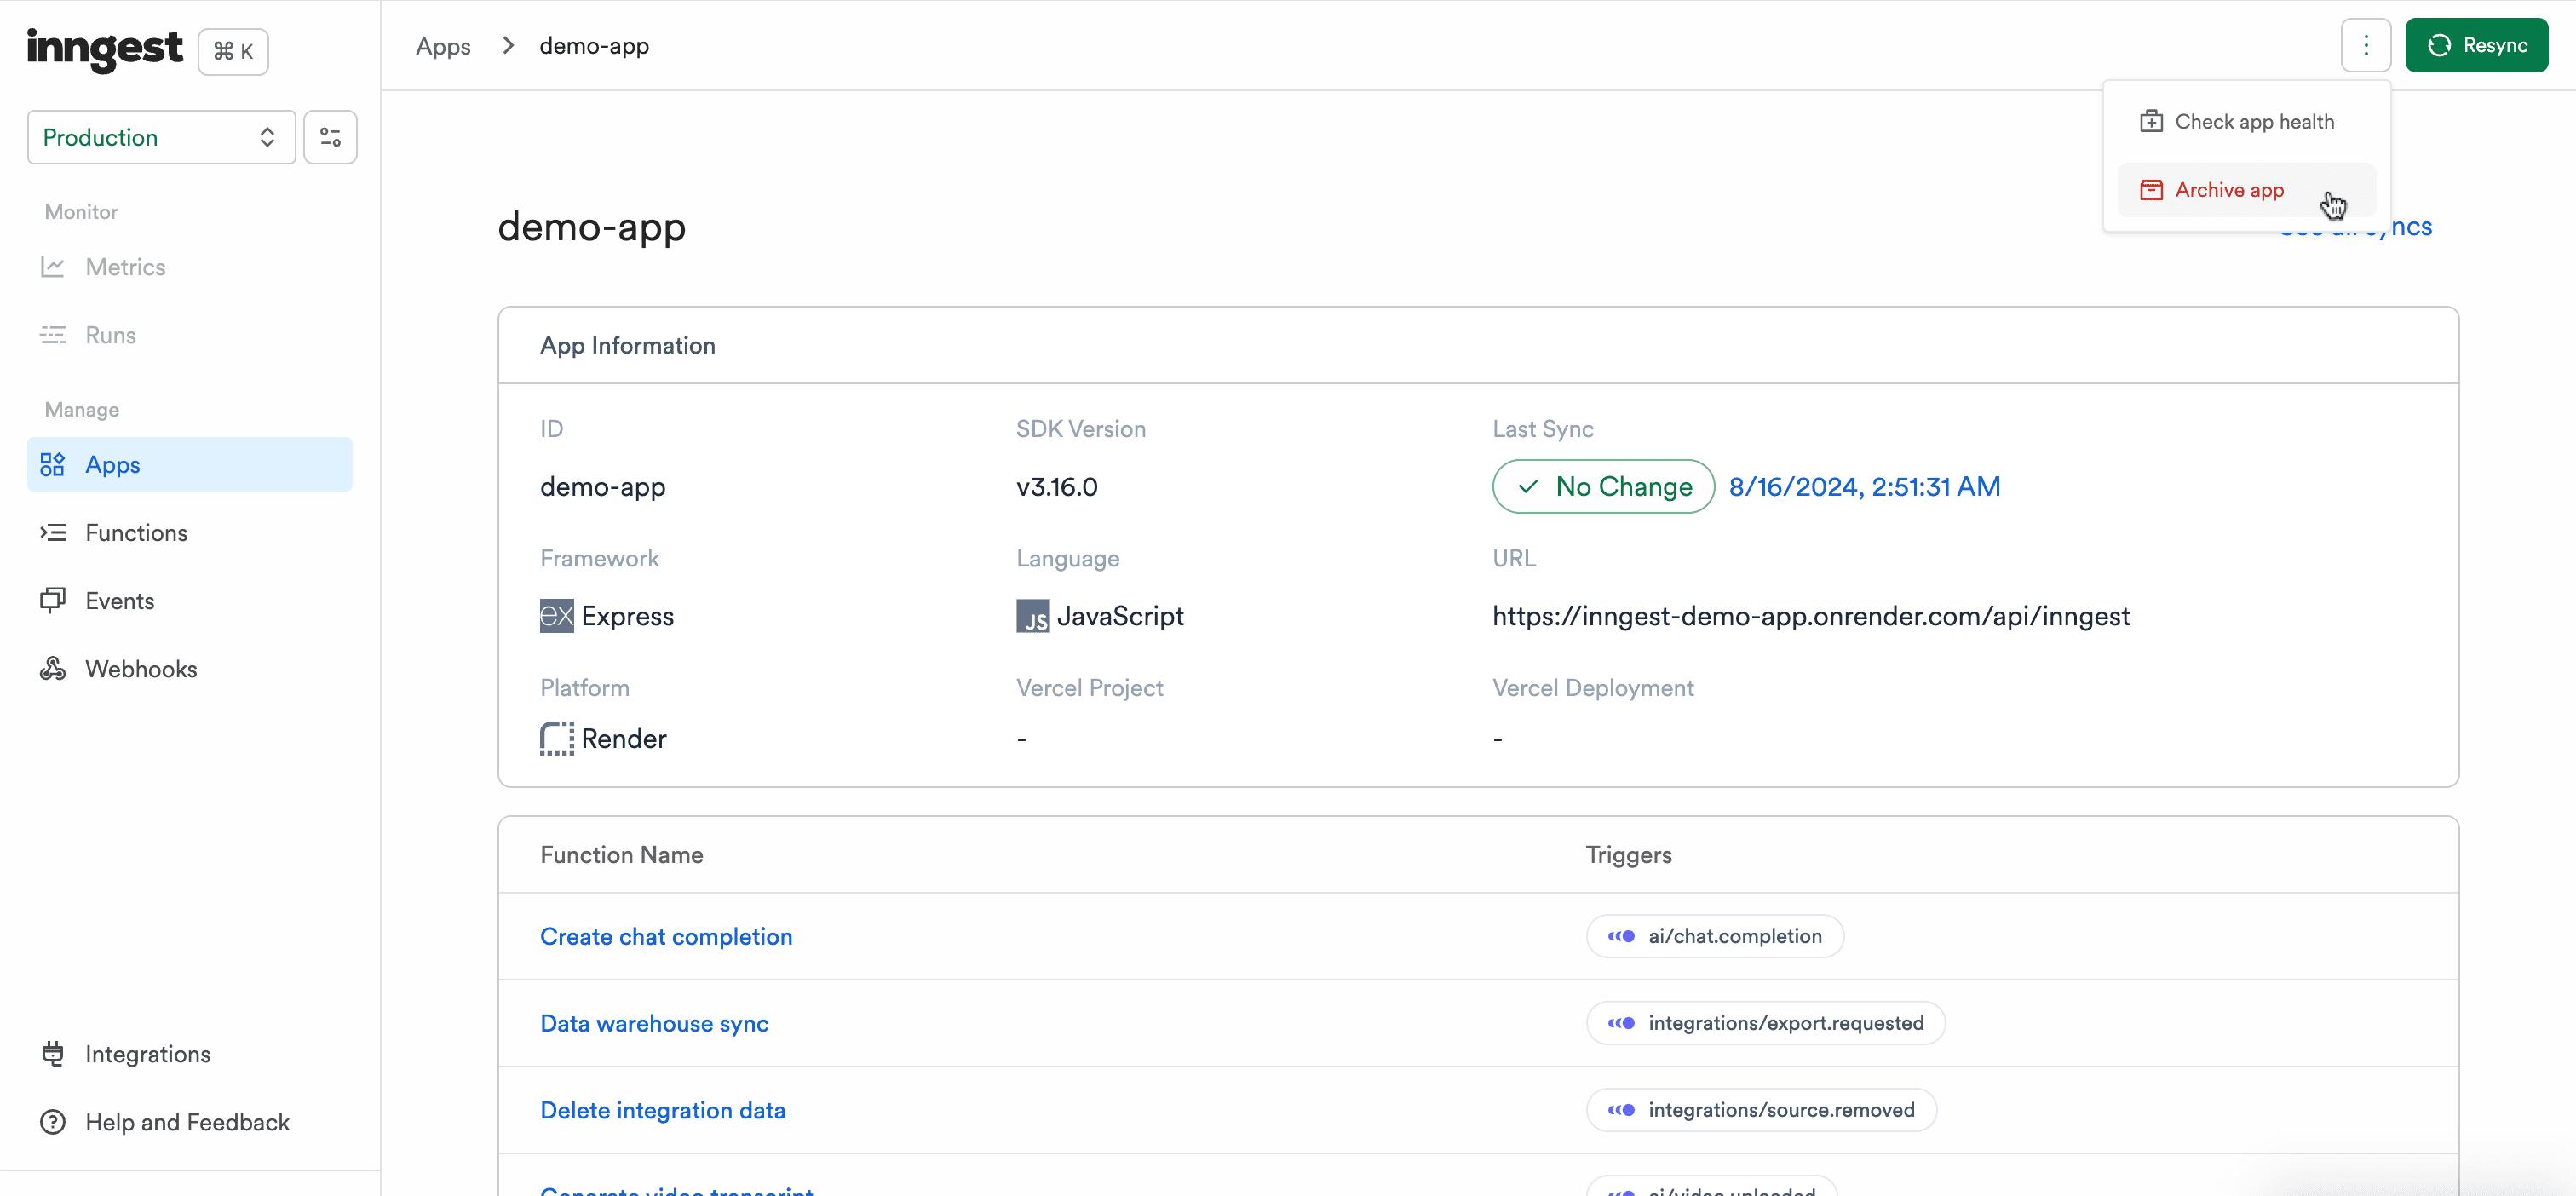Click the Webhooks sidebar icon

pyautogui.click(x=53, y=669)
